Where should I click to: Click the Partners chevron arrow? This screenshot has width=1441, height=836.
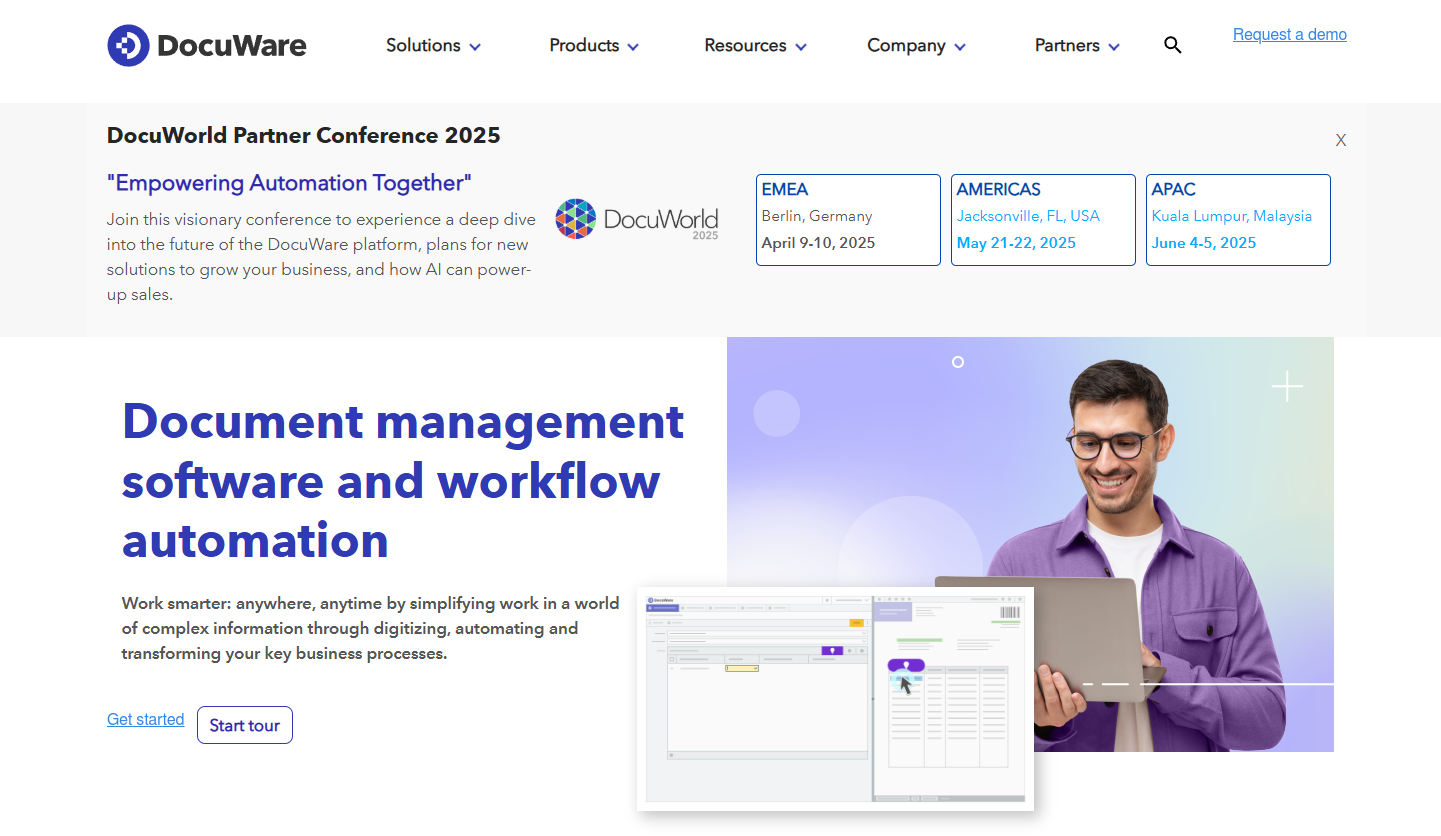tap(1114, 47)
